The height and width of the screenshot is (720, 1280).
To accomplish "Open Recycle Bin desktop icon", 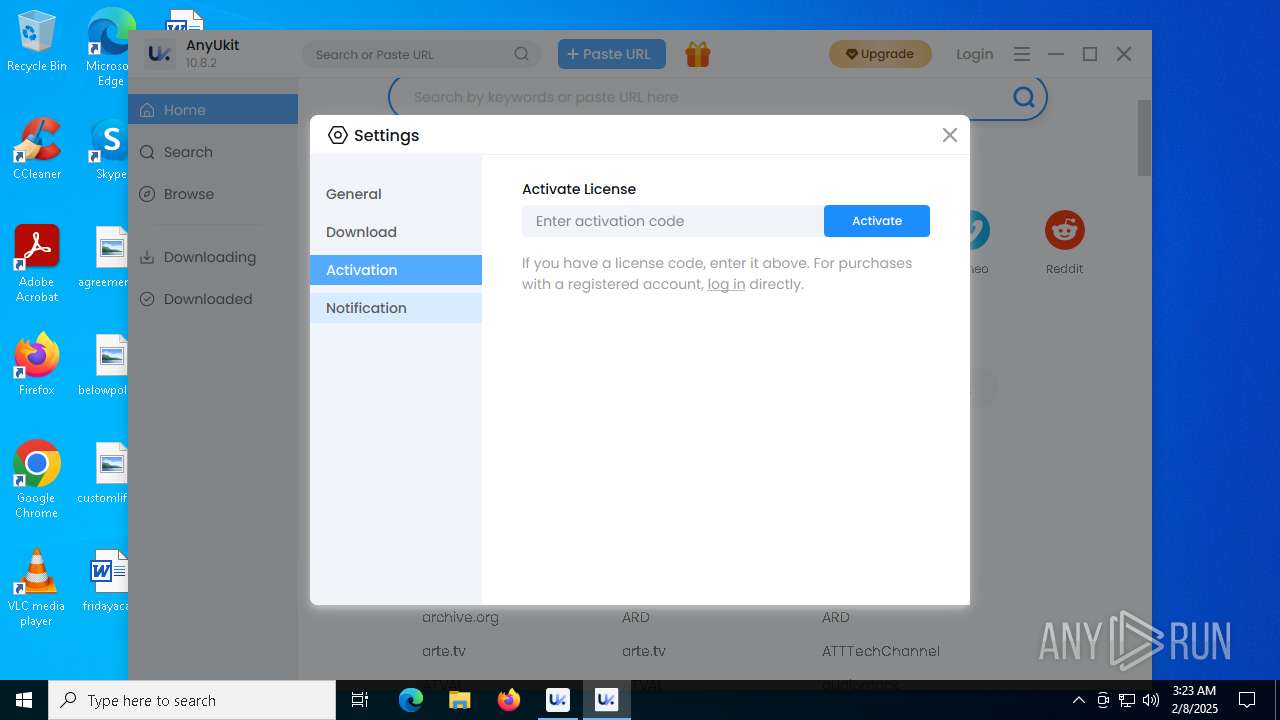I will [37, 41].
